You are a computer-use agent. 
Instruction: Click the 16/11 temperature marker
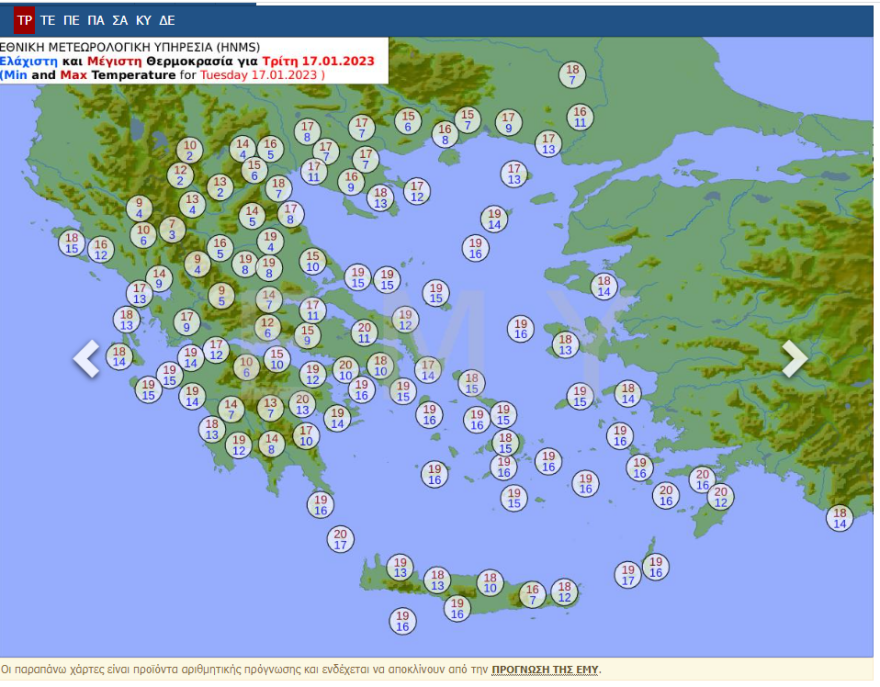(579, 117)
